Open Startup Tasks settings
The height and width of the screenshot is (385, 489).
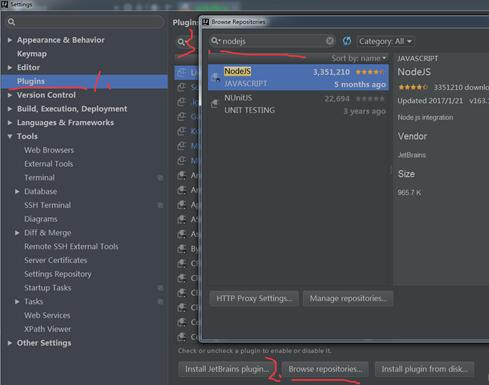click(x=48, y=288)
